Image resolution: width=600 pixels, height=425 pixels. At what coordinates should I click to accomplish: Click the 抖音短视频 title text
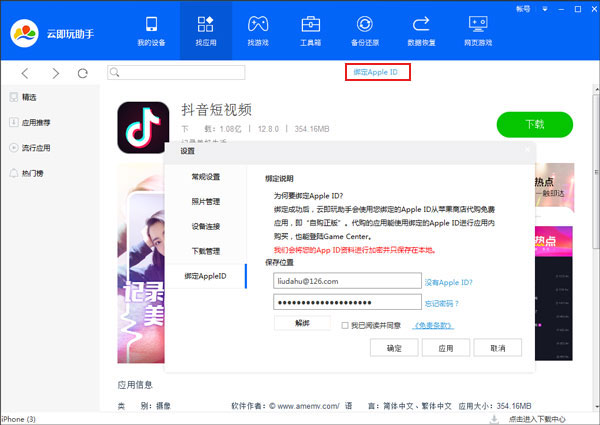pos(217,110)
